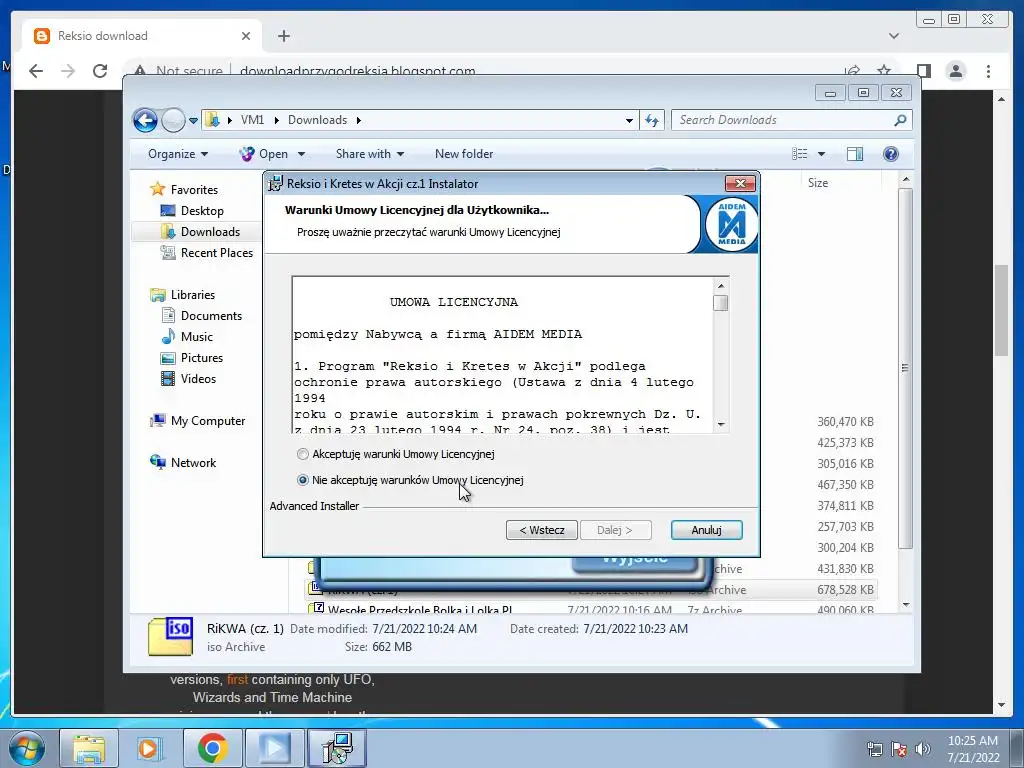Image resolution: width=1024 pixels, height=768 pixels.
Task: Select Downloads in the navigation pane
Action: click(x=210, y=231)
